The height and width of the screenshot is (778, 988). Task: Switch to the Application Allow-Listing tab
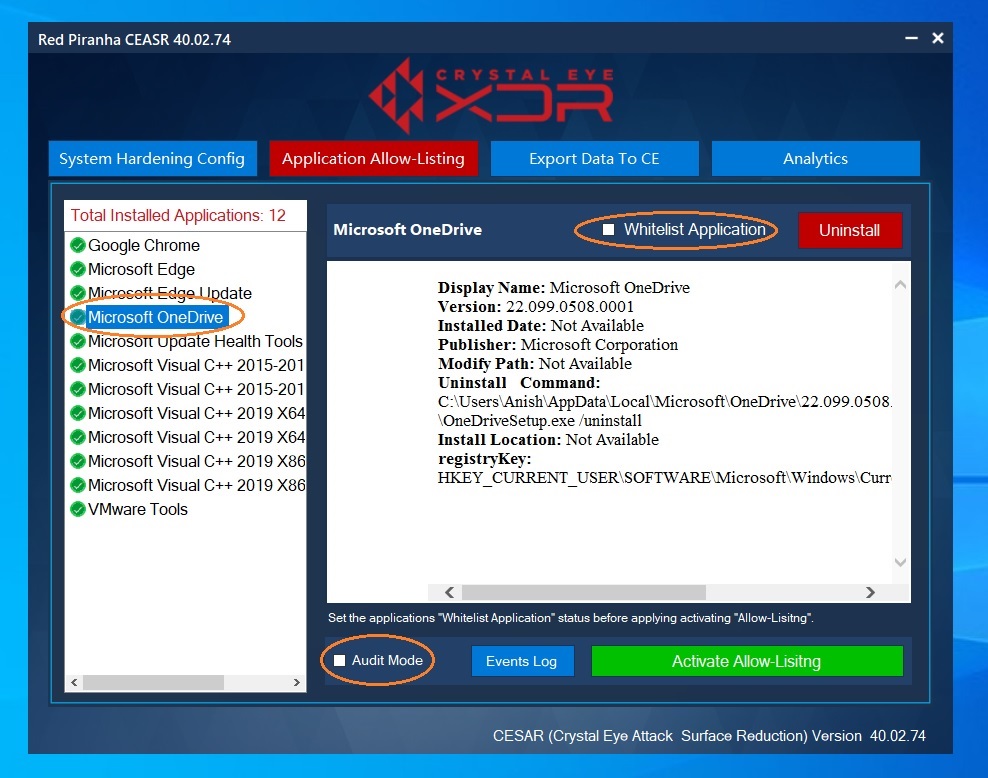pos(373,158)
